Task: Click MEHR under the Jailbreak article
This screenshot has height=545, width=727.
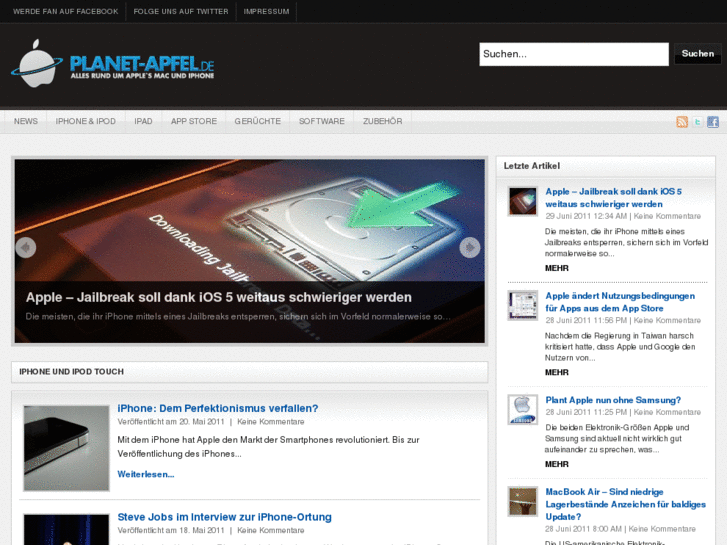Action: pyautogui.click(x=556, y=268)
